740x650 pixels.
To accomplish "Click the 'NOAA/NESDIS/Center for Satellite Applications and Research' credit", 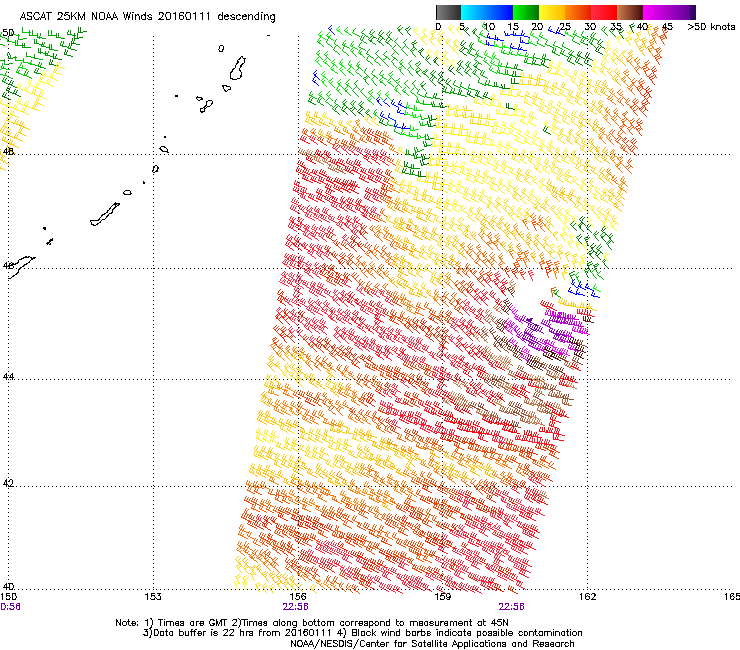I will point(432,644).
